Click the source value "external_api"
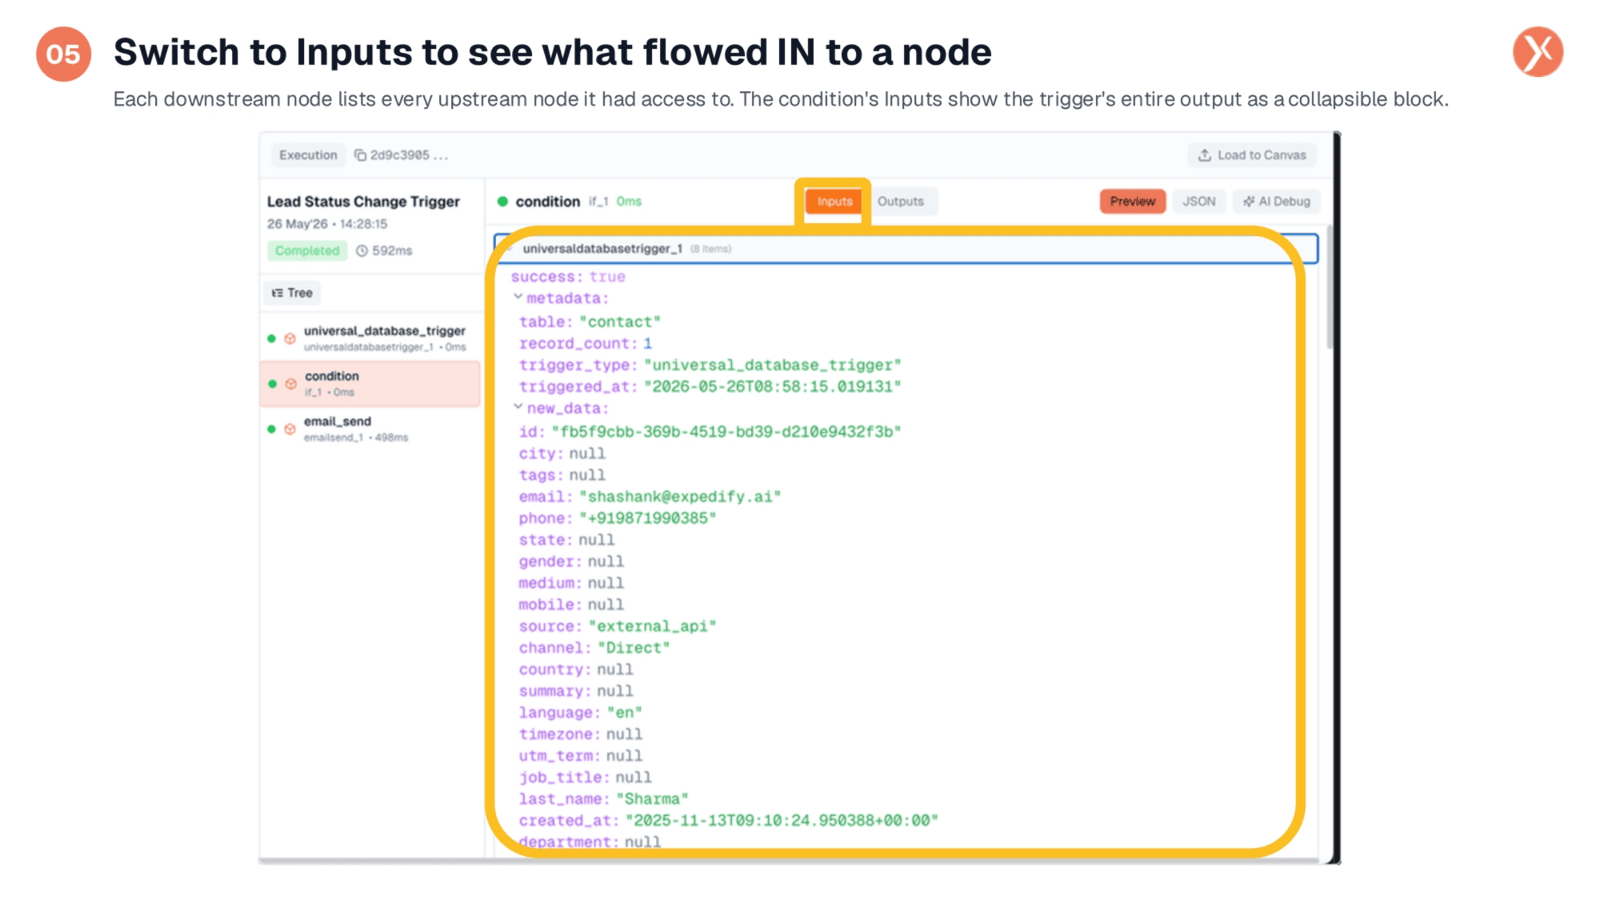 tap(652, 626)
